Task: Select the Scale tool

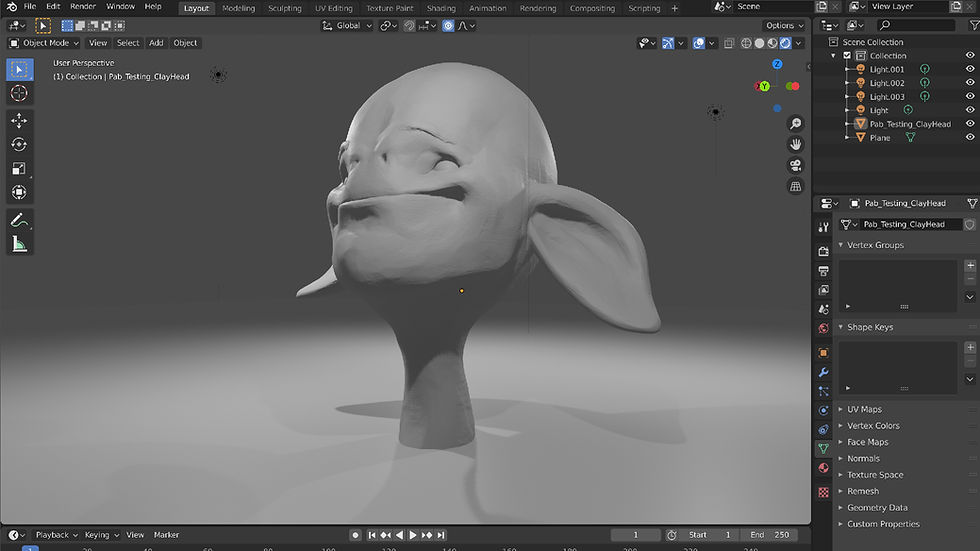Action: coord(19,168)
